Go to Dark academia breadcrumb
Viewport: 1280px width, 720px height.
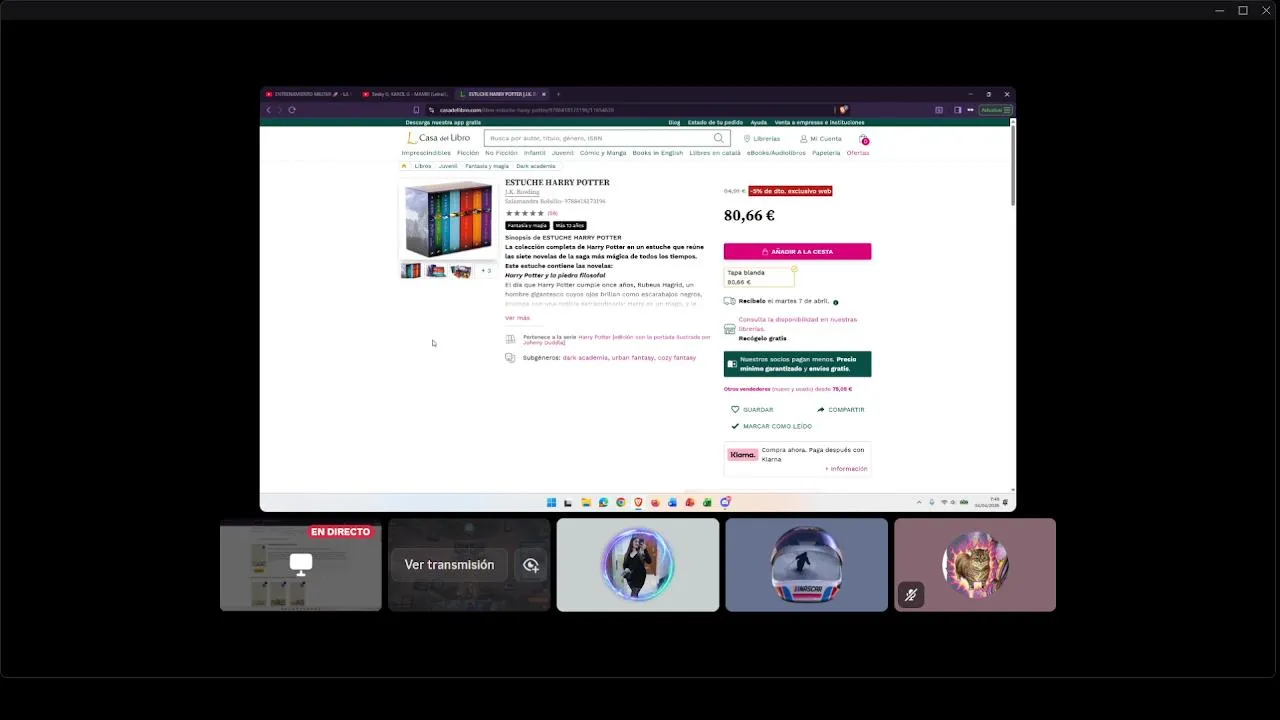pos(535,166)
